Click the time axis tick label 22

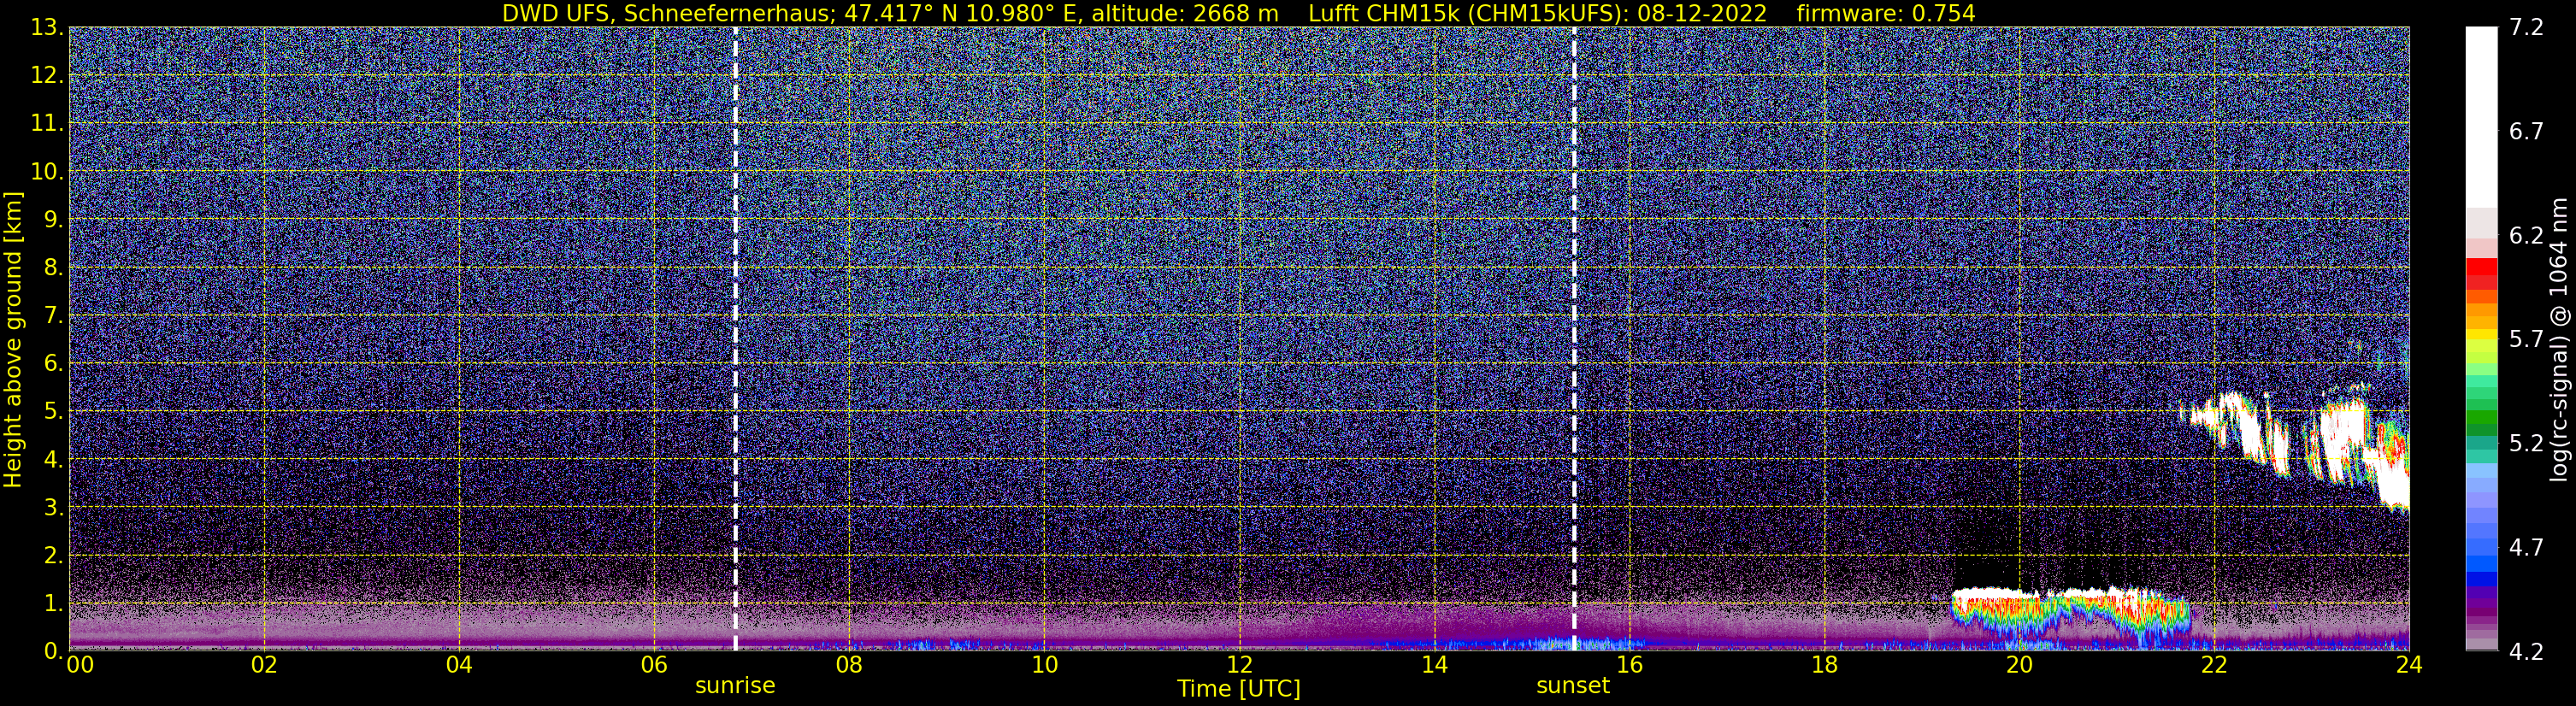coord(2214,666)
